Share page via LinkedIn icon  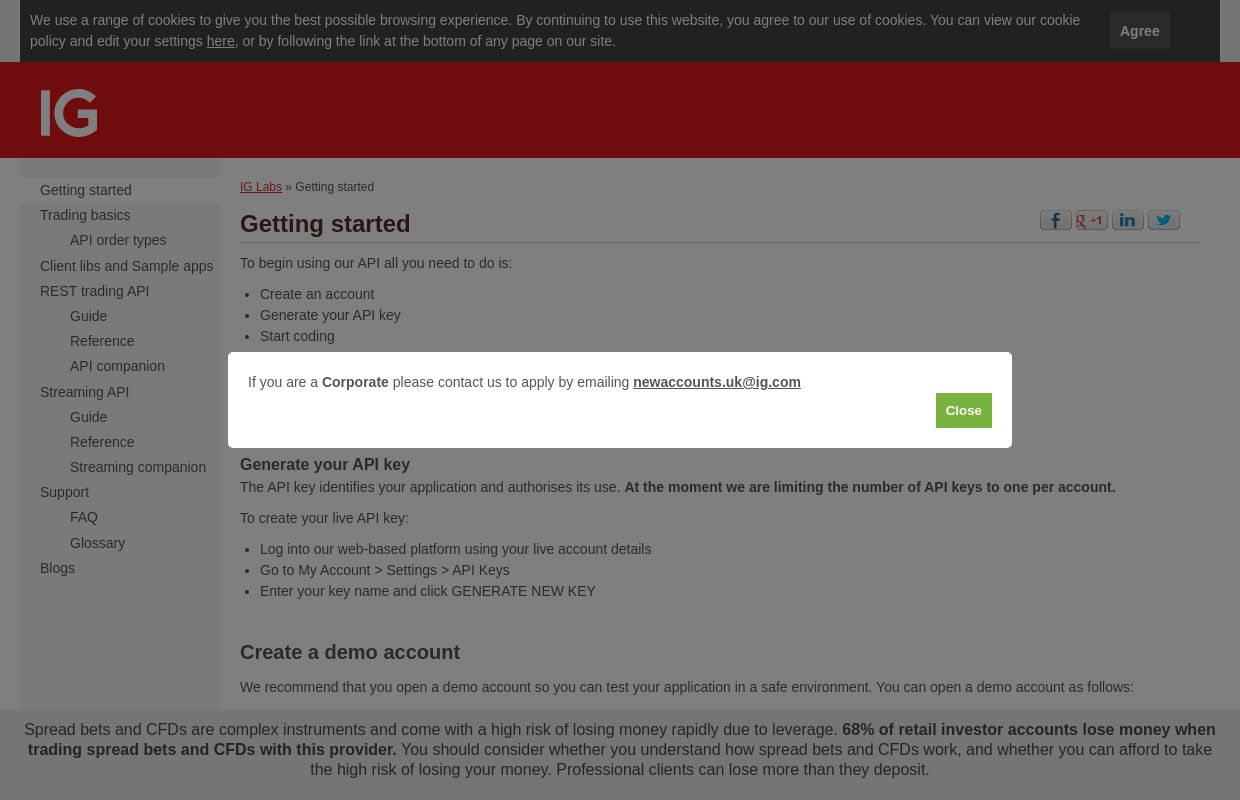coord(1128,220)
